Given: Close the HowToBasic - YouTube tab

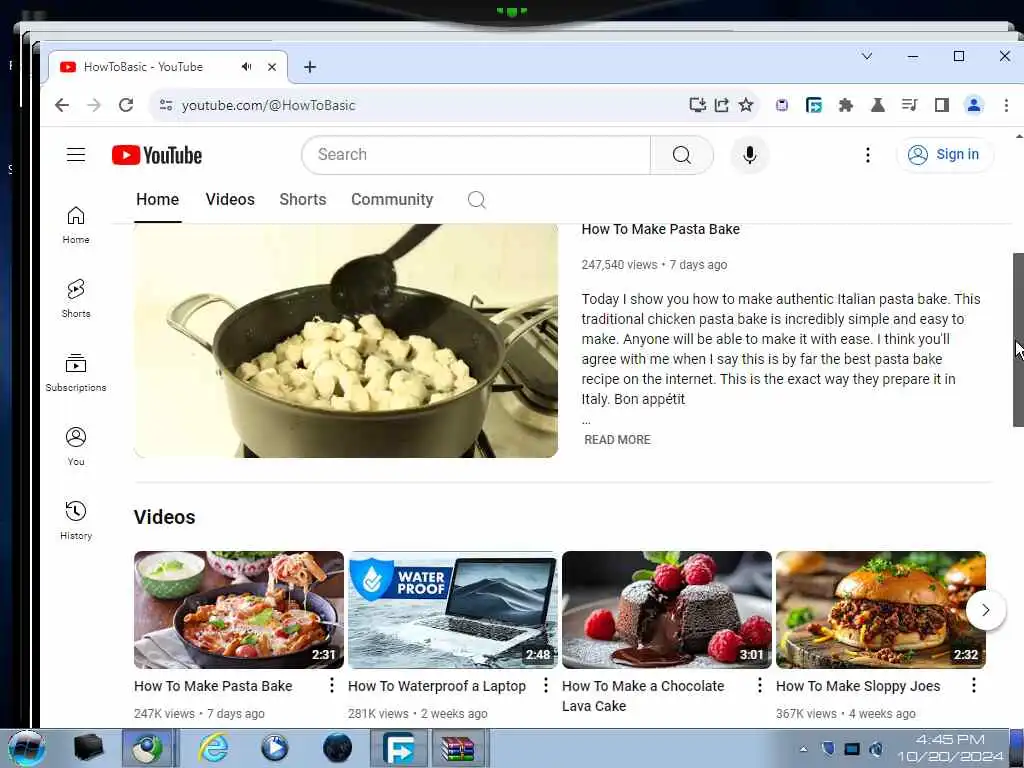Looking at the screenshot, I should 272,67.
